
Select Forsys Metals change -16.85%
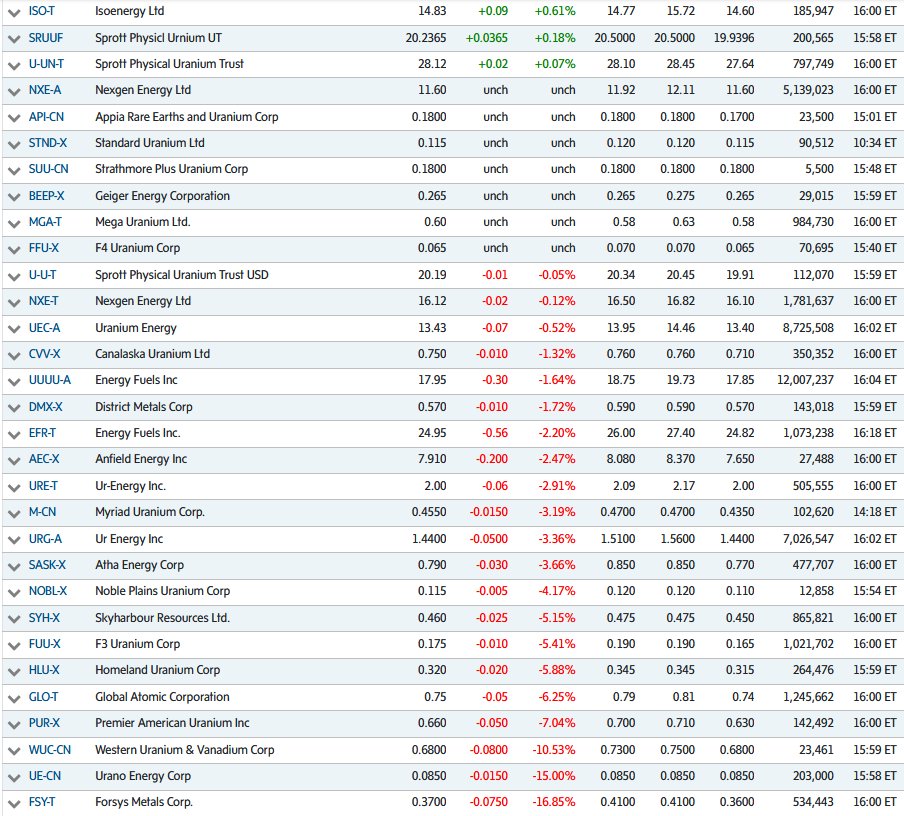(x=553, y=802)
